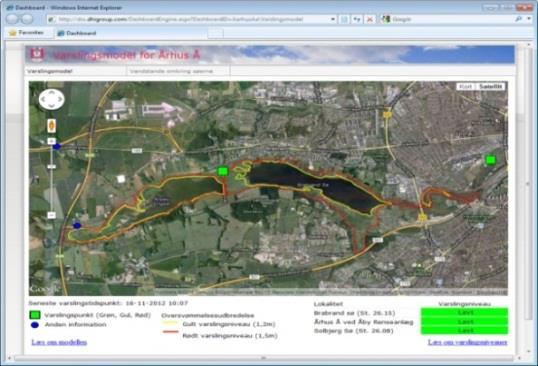Click the blue information marker at the river's west end
Image resolution: width=538 pixels, height=366 pixels.
[x=77, y=225]
